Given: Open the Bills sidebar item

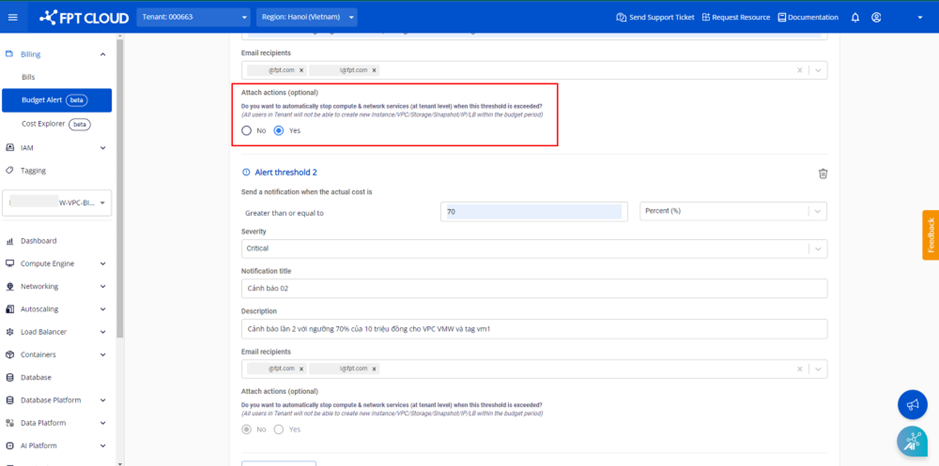Looking at the screenshot, I should click(x=29, y=77).
